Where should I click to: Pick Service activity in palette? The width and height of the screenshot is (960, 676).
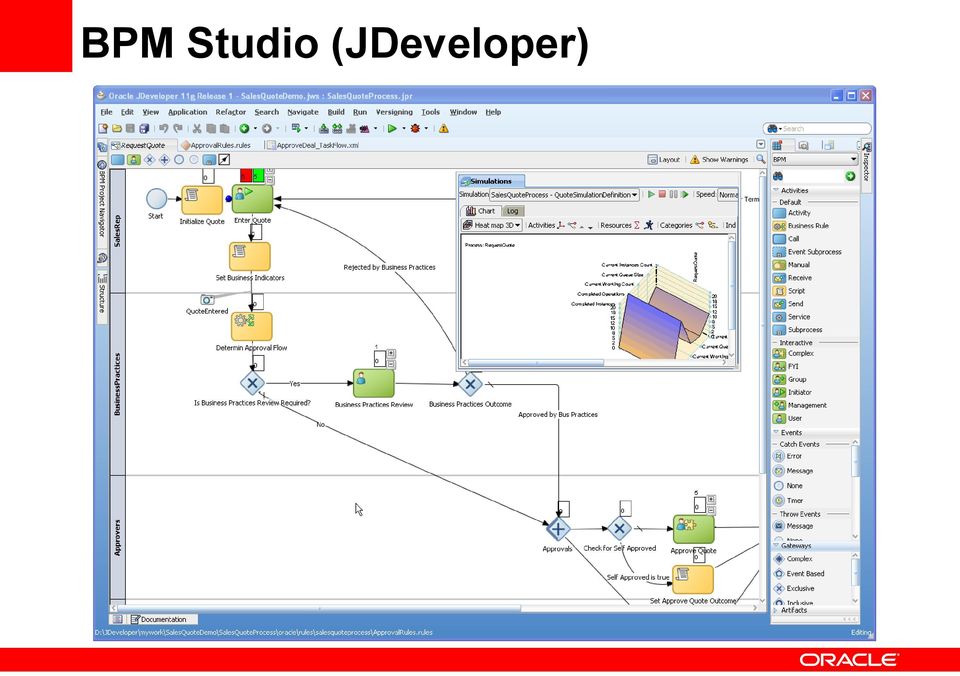[x=792, y=317]
